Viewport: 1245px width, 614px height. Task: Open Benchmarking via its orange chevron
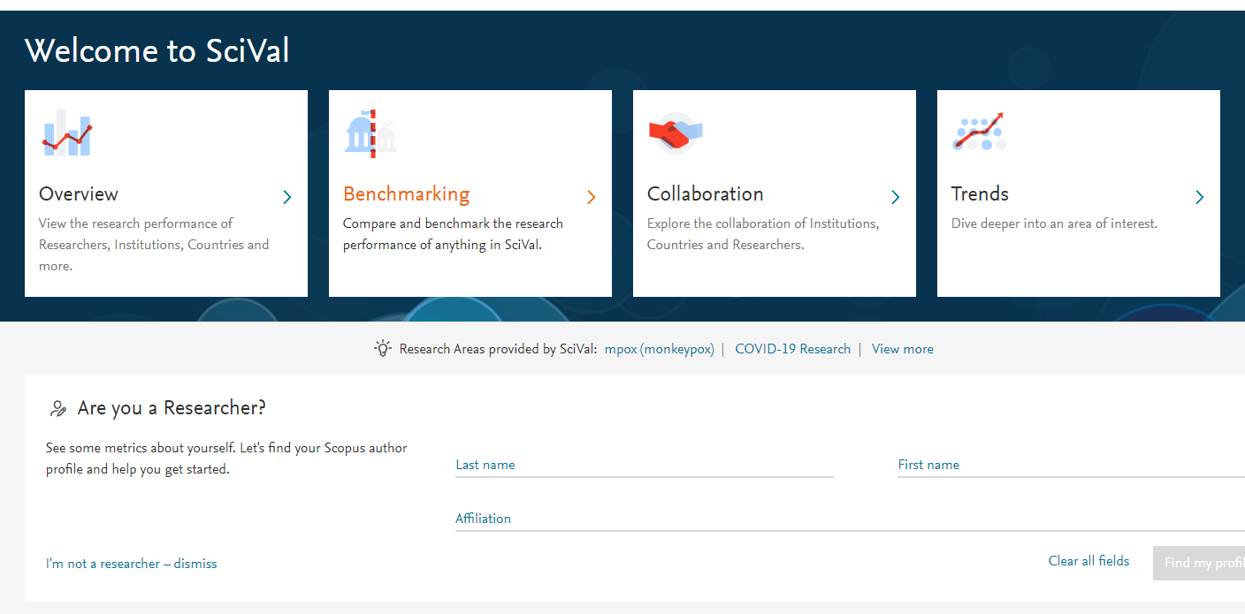coord(591,197)
